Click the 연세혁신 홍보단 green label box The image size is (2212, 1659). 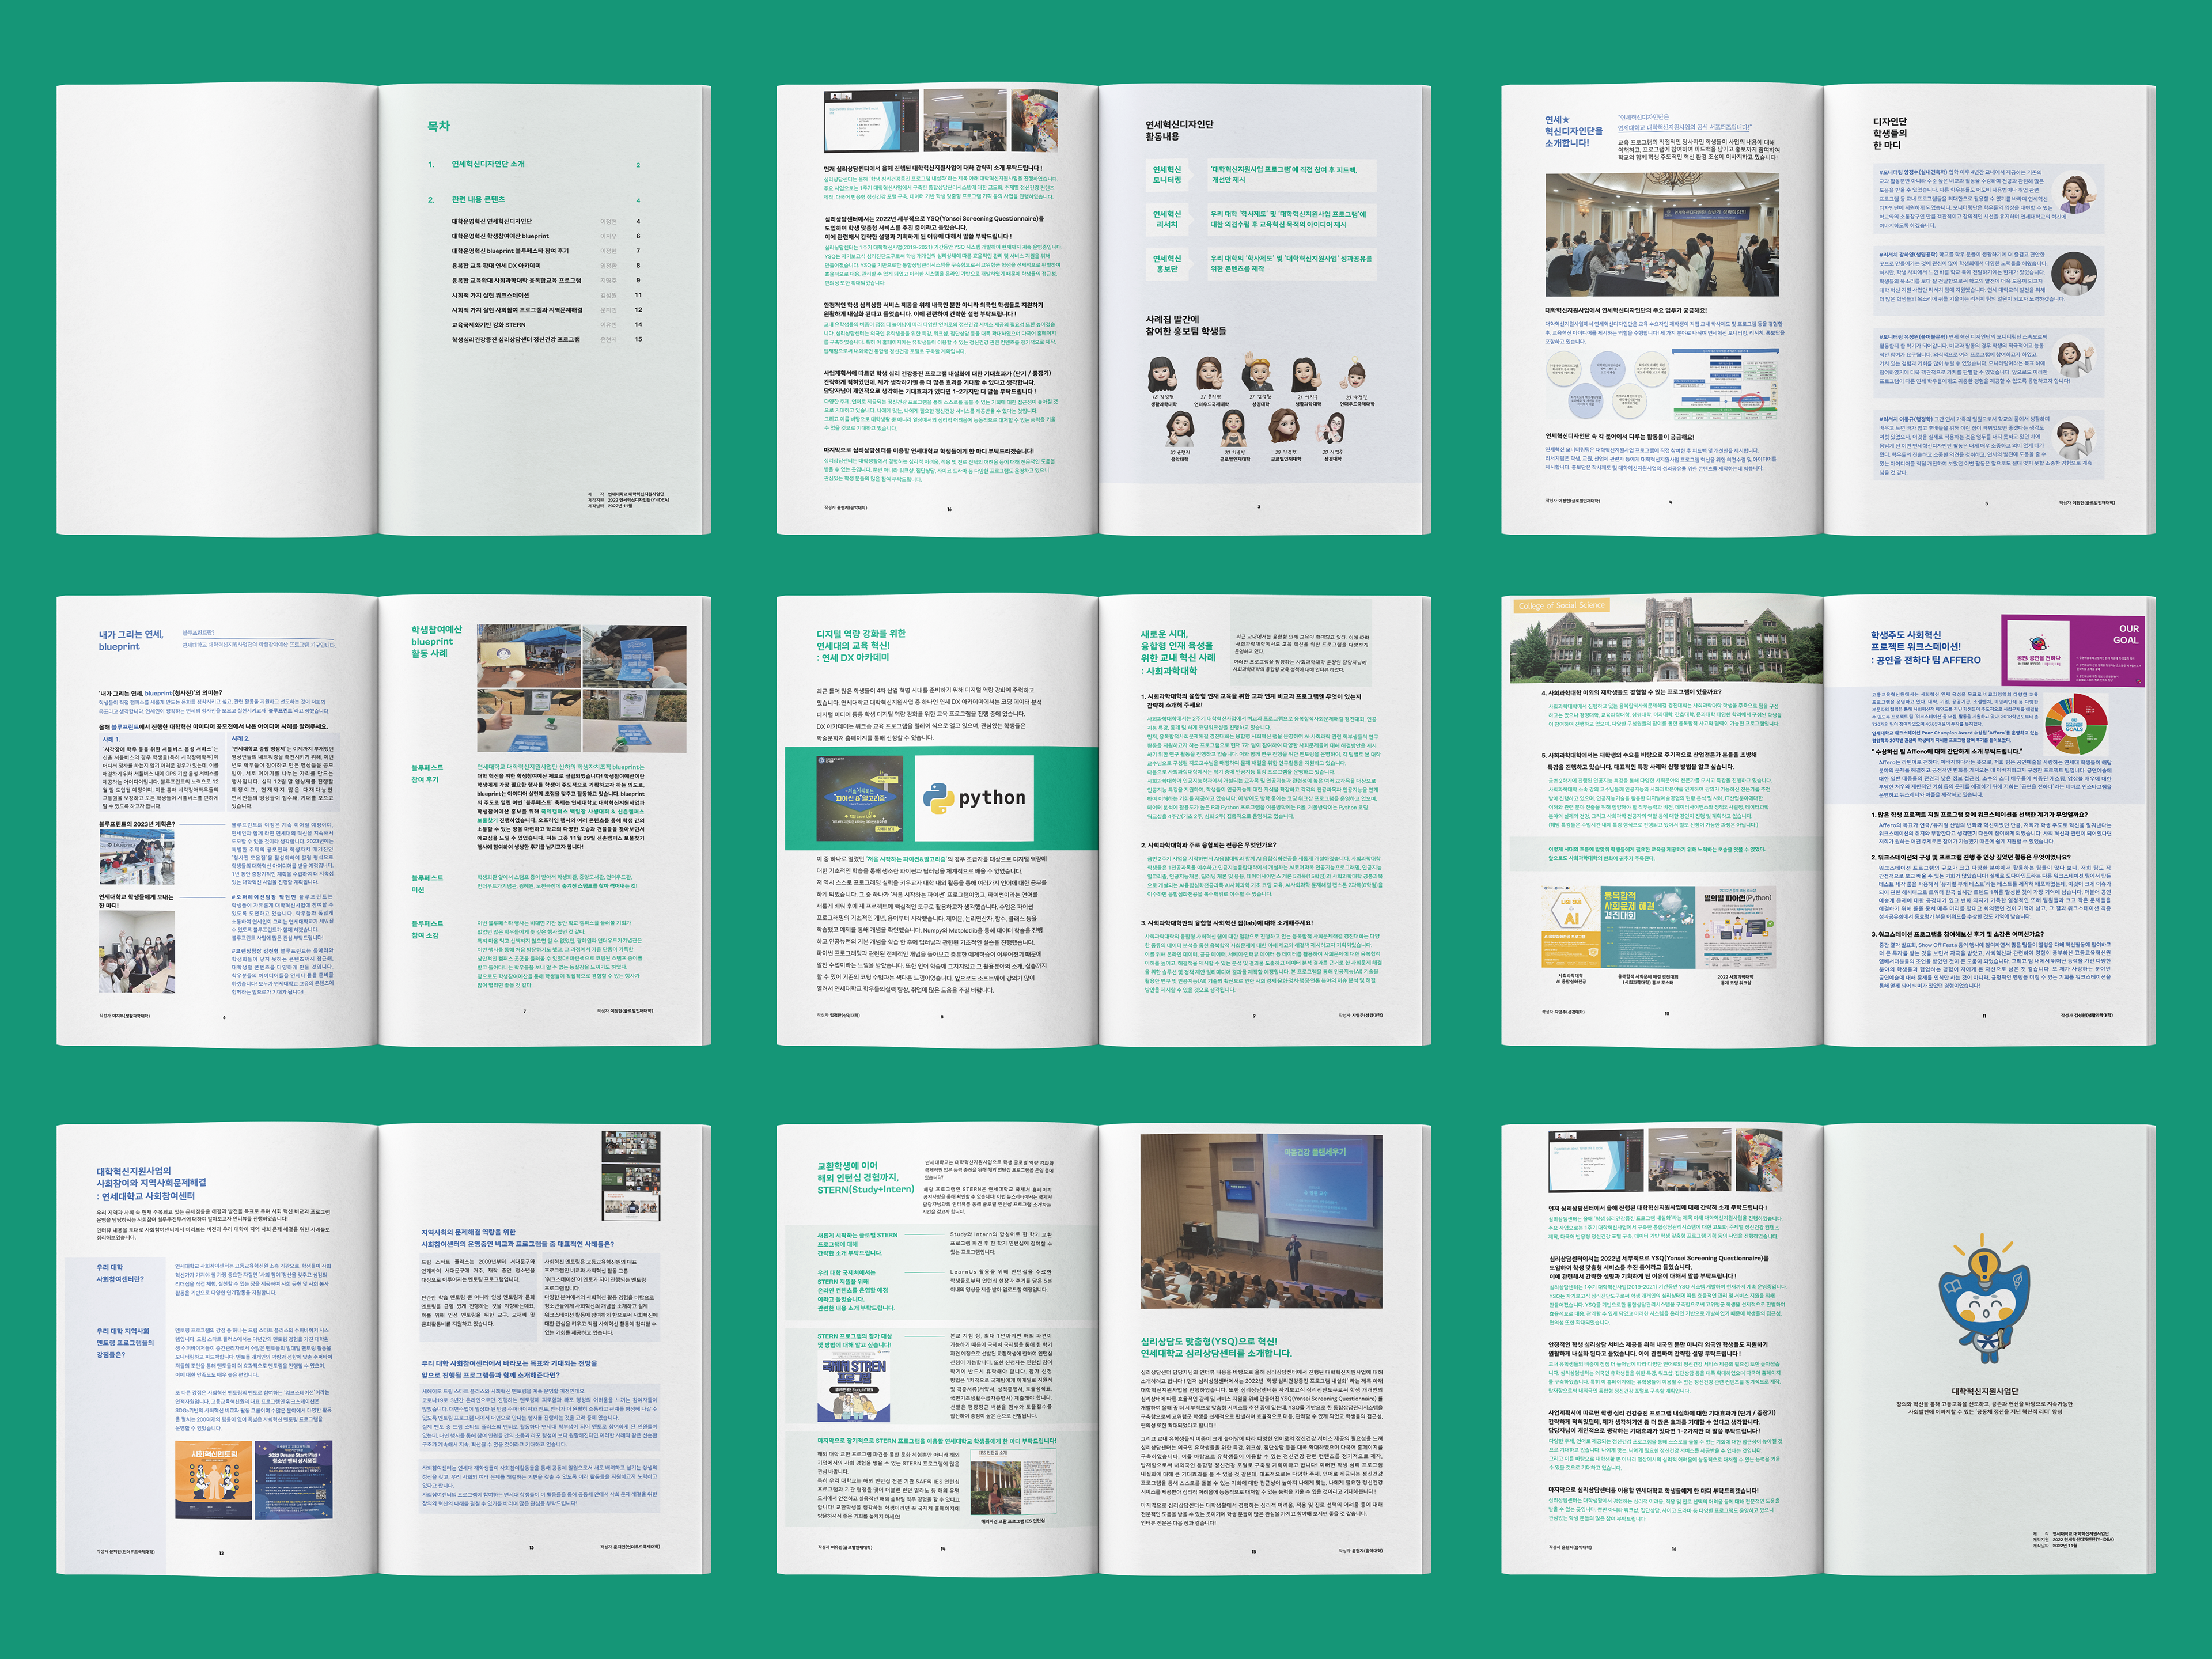point(1167,263)
